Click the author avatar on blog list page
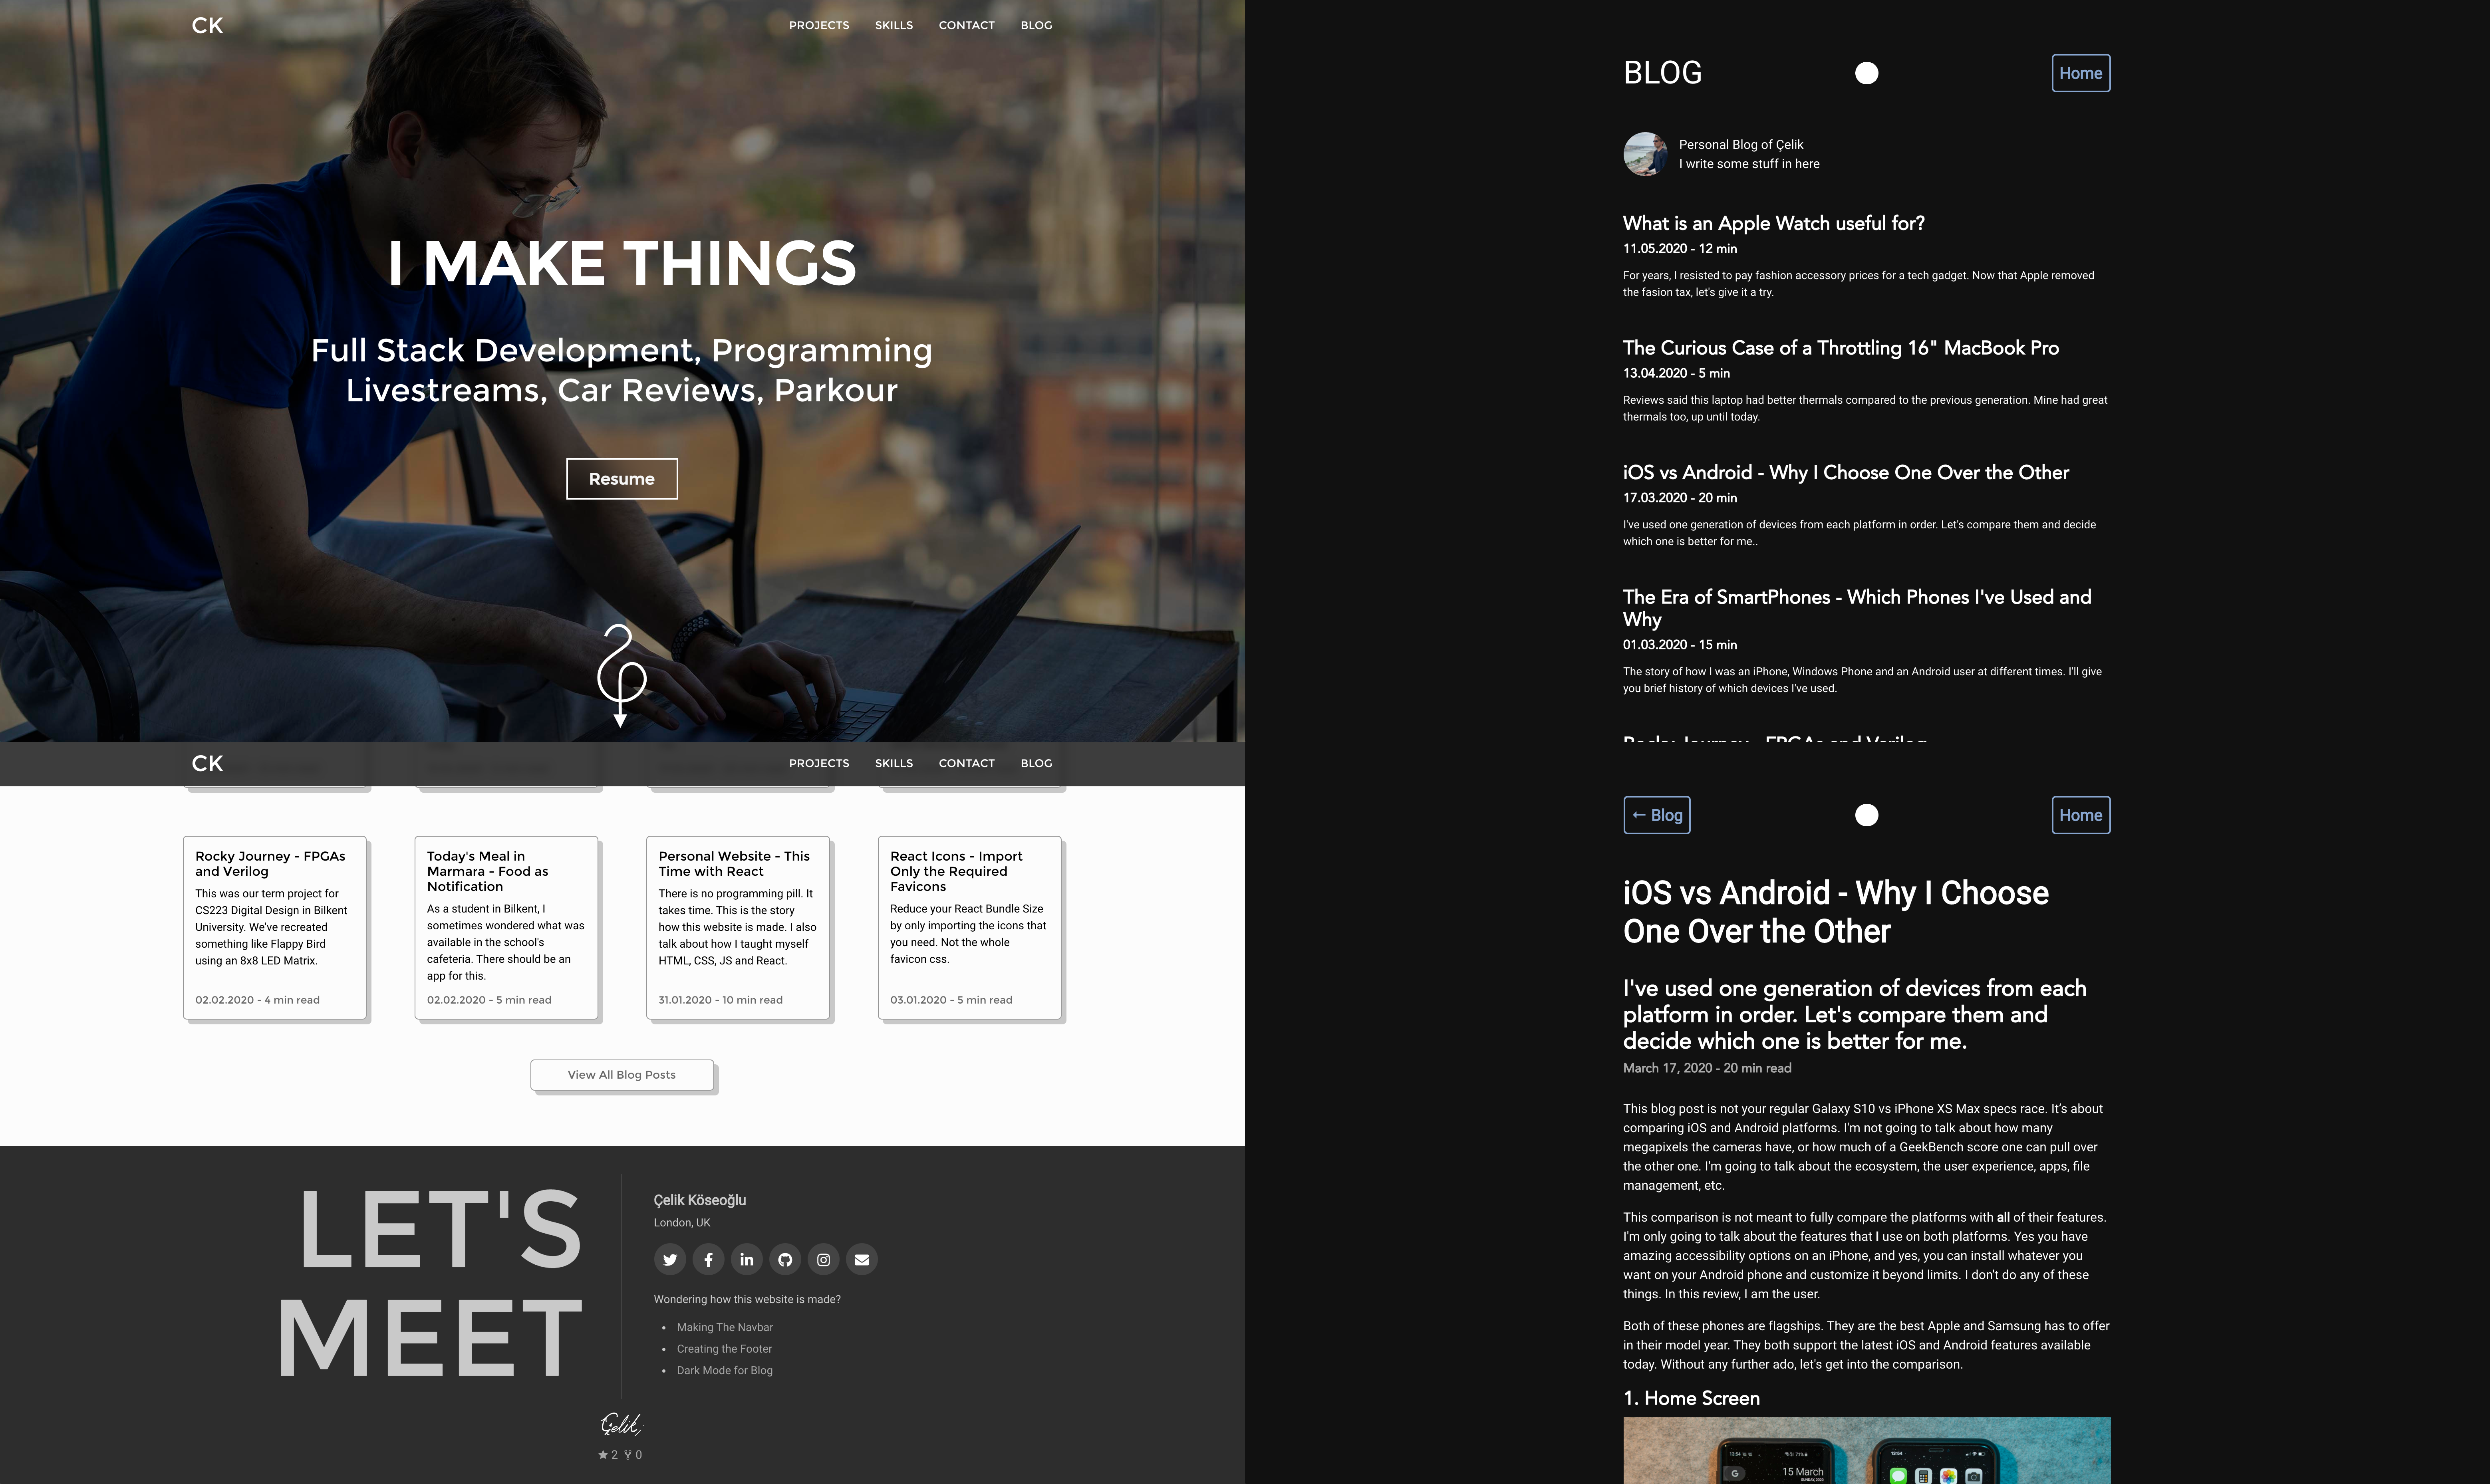 point(1645,154)
